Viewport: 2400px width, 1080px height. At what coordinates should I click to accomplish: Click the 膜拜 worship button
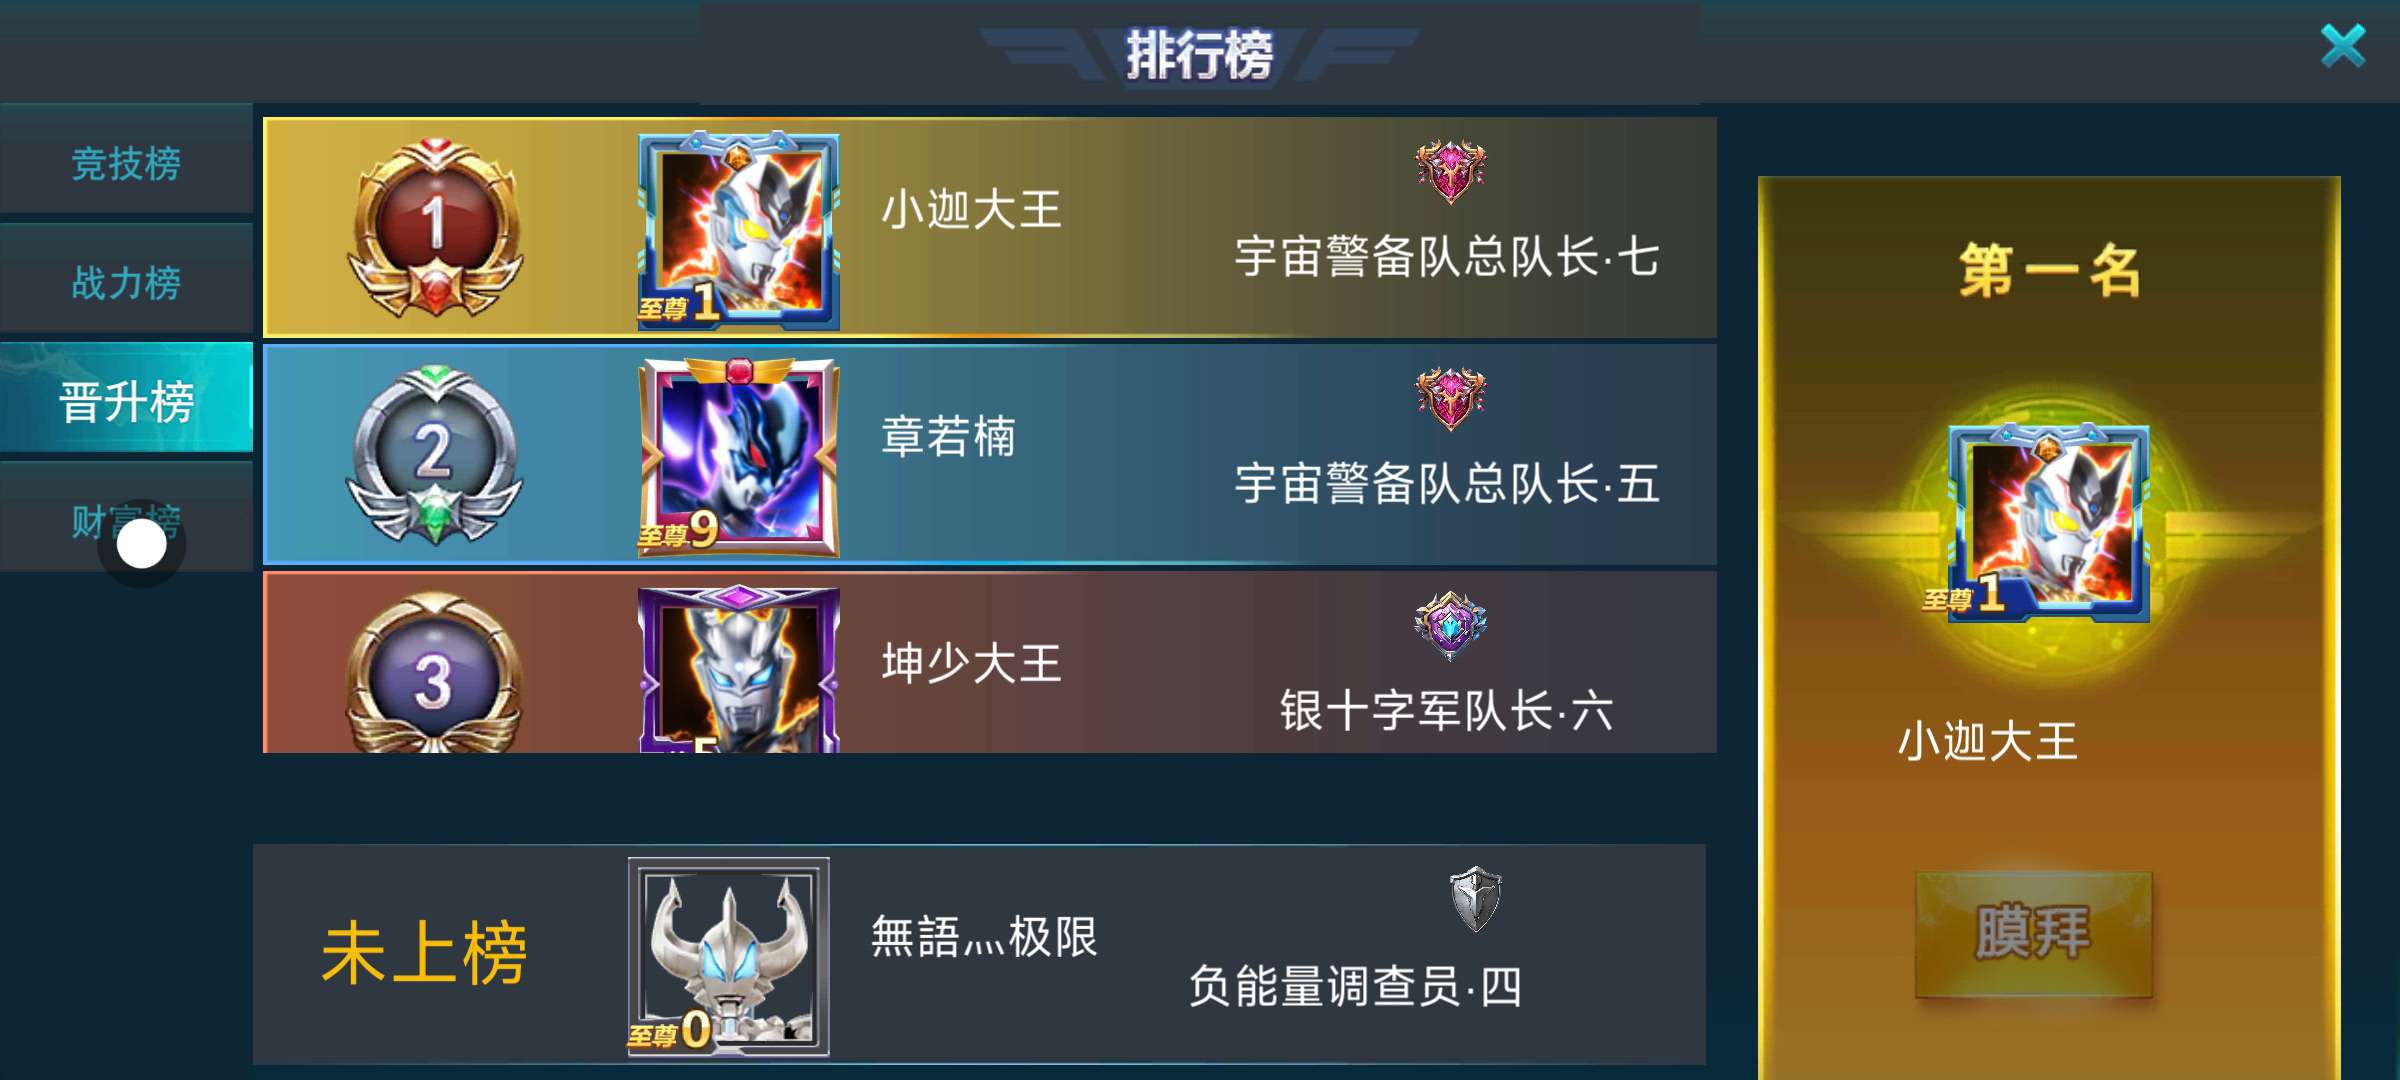[x=2033, y=933]
